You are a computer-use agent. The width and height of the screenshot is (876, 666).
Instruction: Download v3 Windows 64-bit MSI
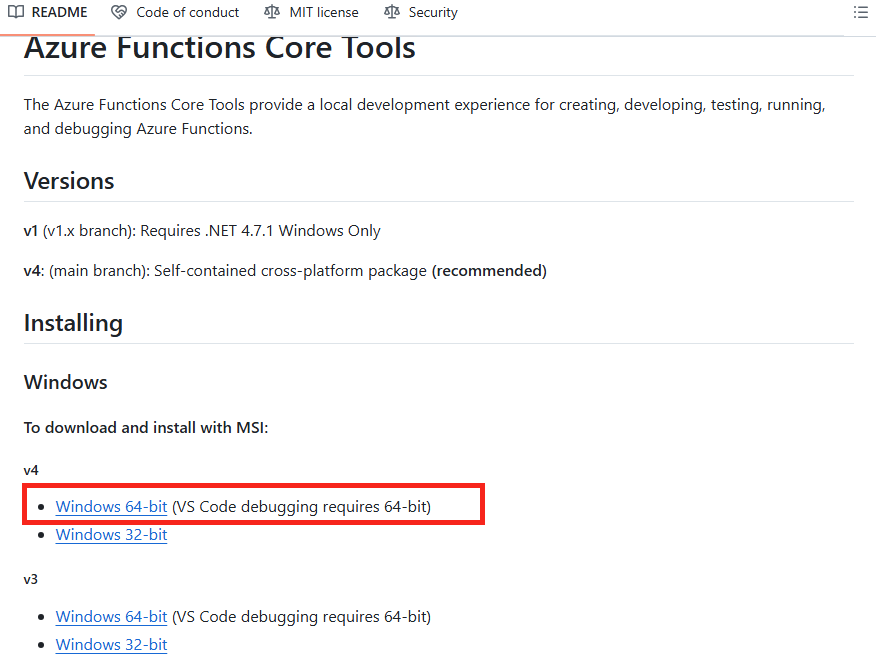pos(111,616)
